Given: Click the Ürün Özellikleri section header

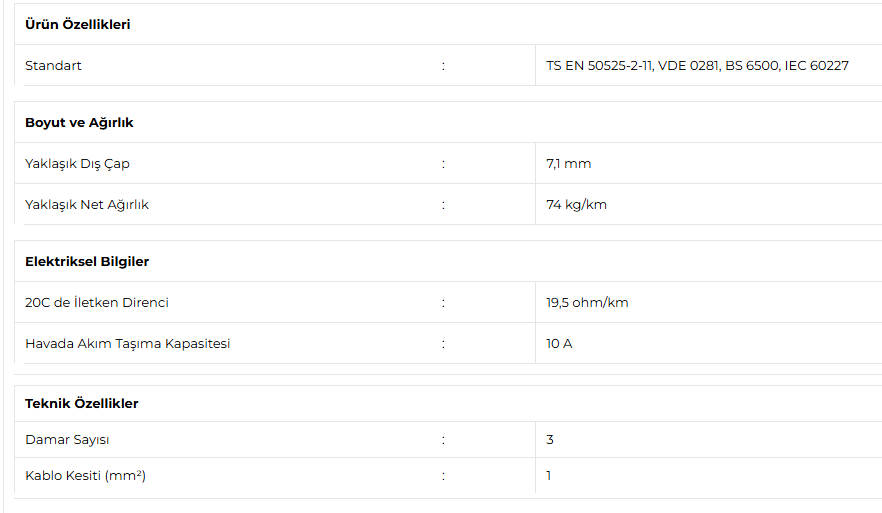Looking at the screenshot, I should pyautogui.click(x=78, y=25).
